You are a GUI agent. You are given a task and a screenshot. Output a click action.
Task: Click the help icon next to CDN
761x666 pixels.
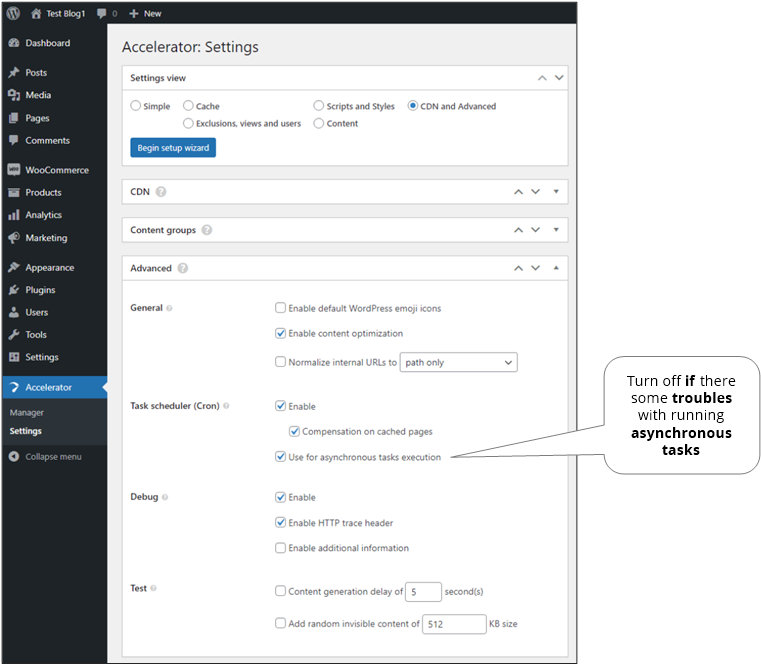161,191
